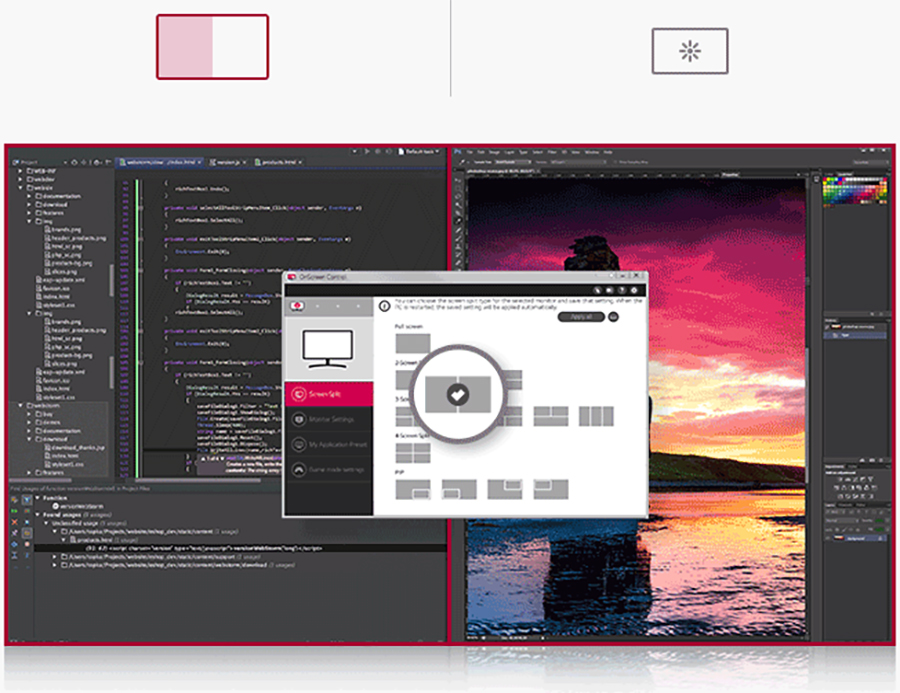Switch to the products.html editor tab
The image size is (900, 693).
[278, 162]
